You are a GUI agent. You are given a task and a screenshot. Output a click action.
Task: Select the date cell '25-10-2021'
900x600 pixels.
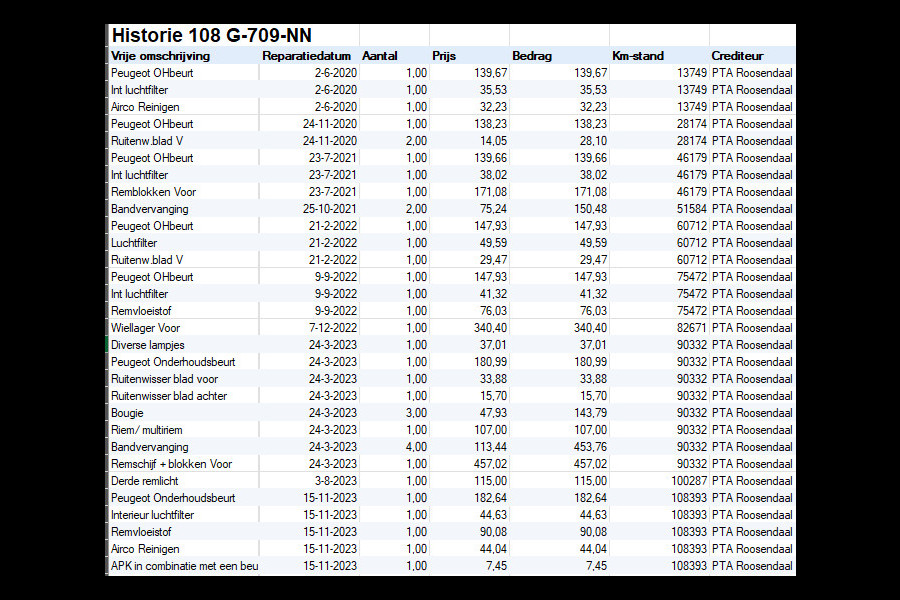330,209
